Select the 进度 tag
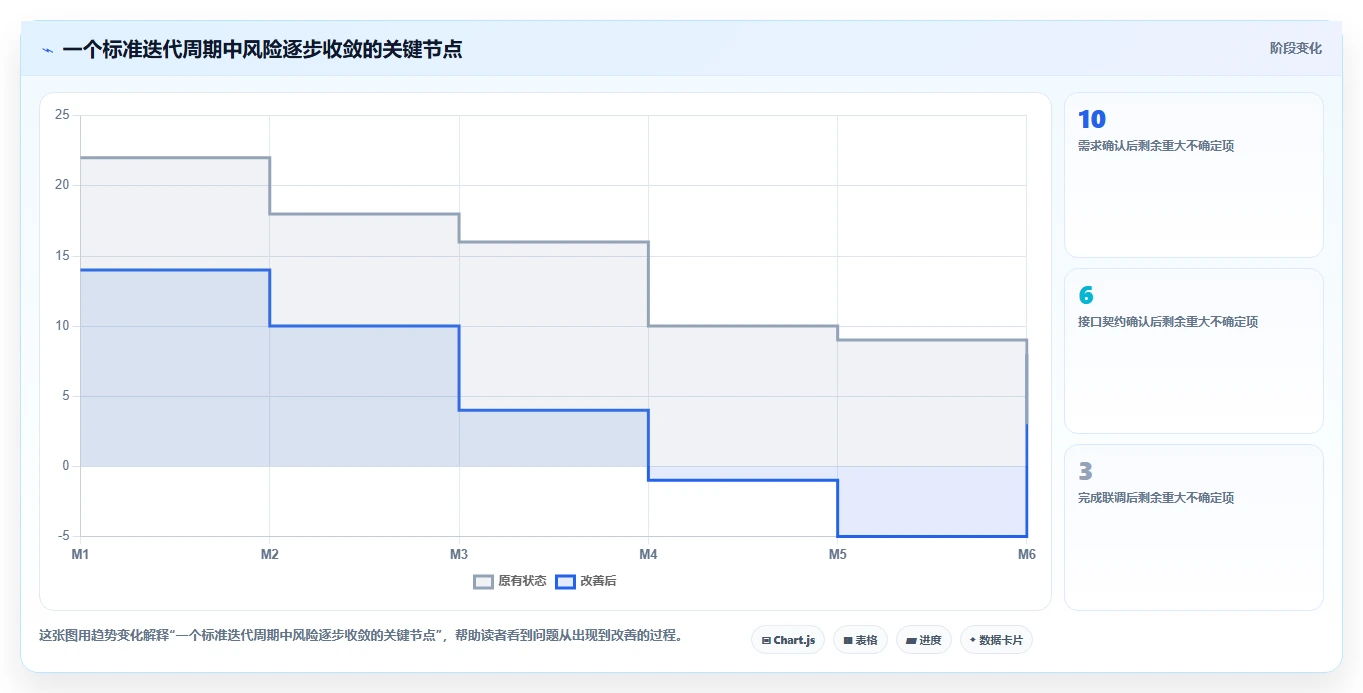This screenshot has width=1363, height=693. tap(923, 640)
